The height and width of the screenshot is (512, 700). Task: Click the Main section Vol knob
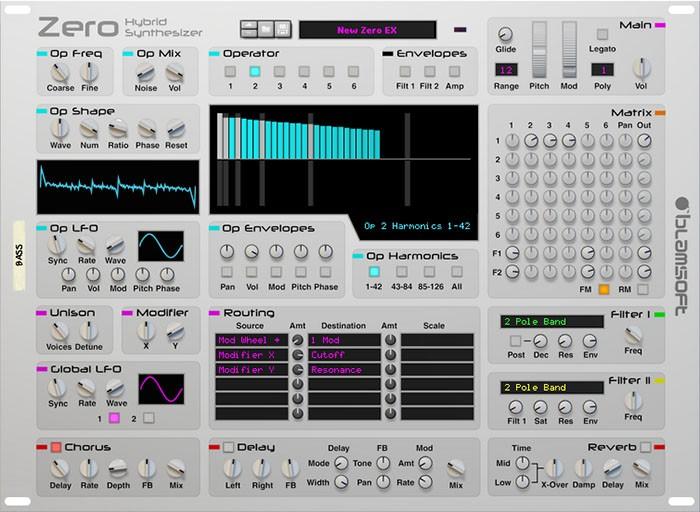point(642,66)
